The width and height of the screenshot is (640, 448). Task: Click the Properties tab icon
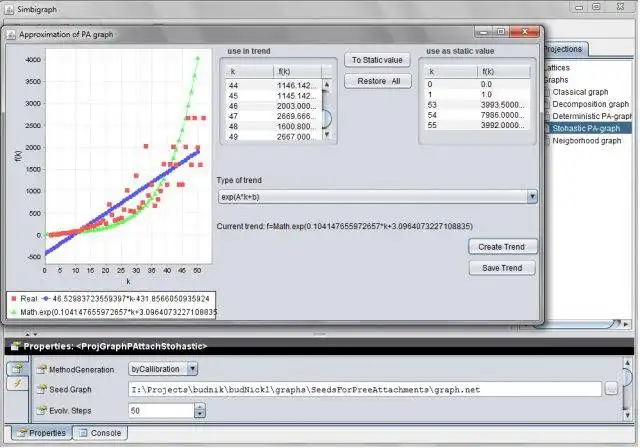22,432
